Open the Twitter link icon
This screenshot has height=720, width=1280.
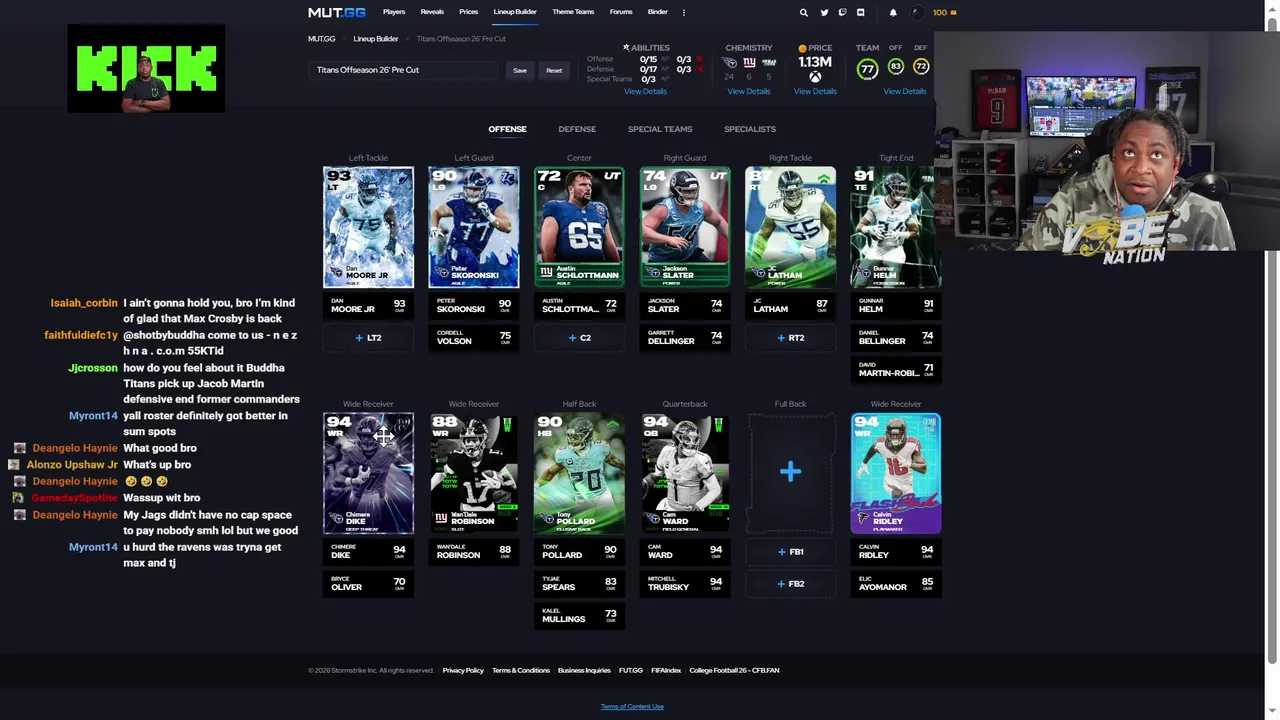[824, 12]
